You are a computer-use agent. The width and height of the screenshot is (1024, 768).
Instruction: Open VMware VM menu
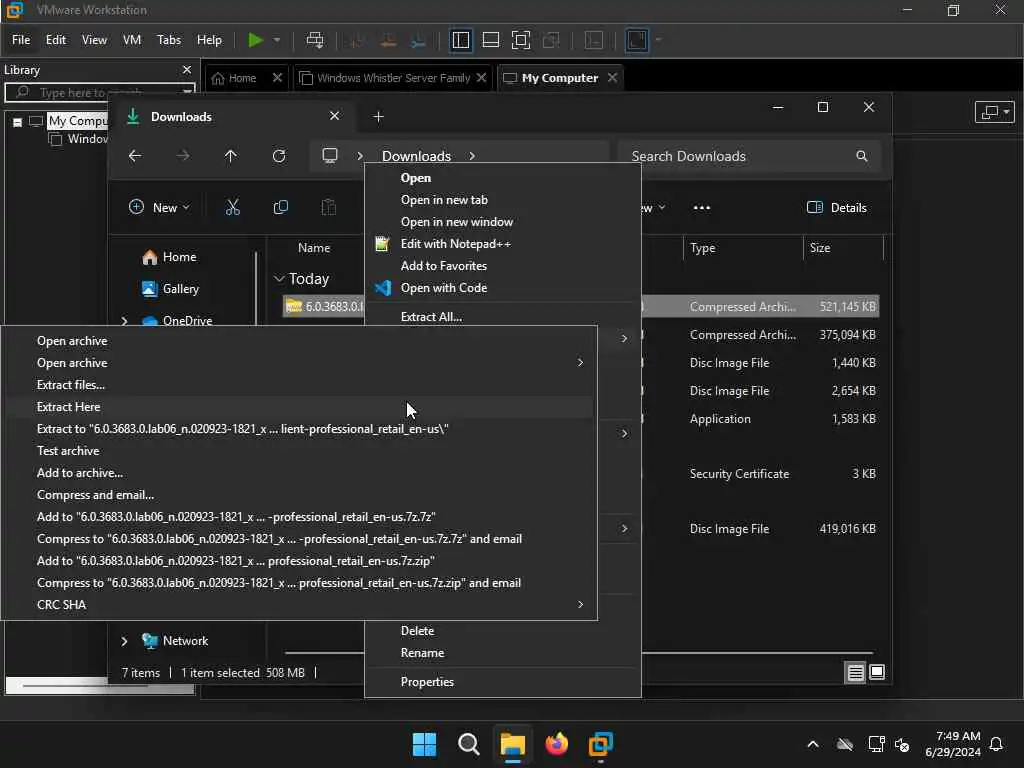[x=132, y=40]
